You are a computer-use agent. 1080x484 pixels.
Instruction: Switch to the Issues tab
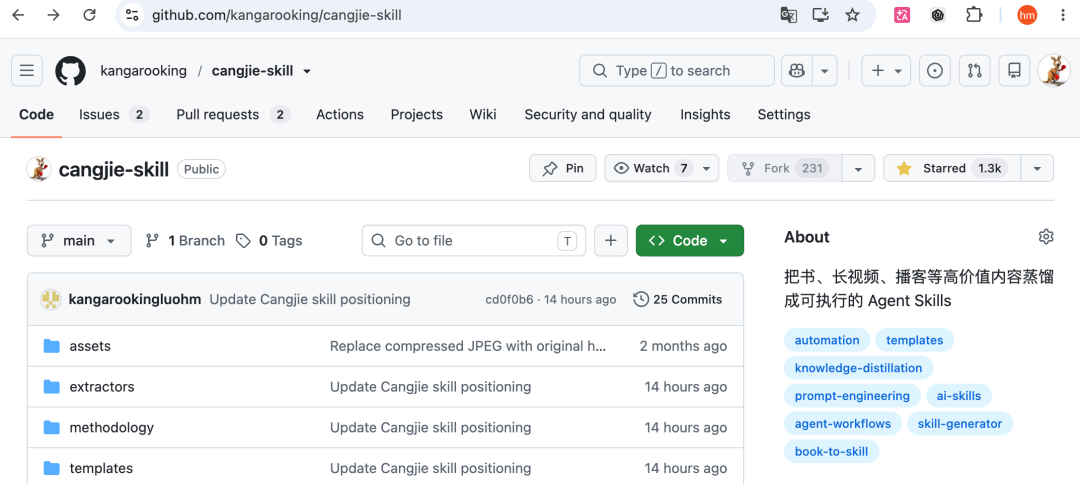pos(114,115)
